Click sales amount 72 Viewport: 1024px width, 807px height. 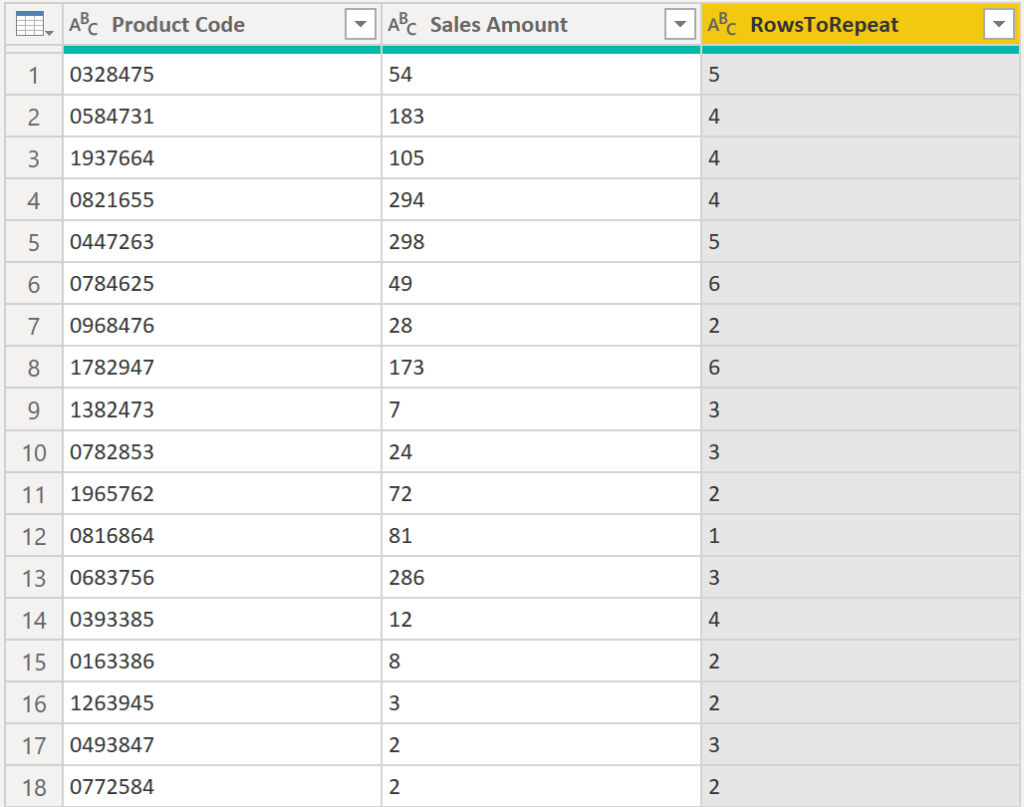pos(400,494)
